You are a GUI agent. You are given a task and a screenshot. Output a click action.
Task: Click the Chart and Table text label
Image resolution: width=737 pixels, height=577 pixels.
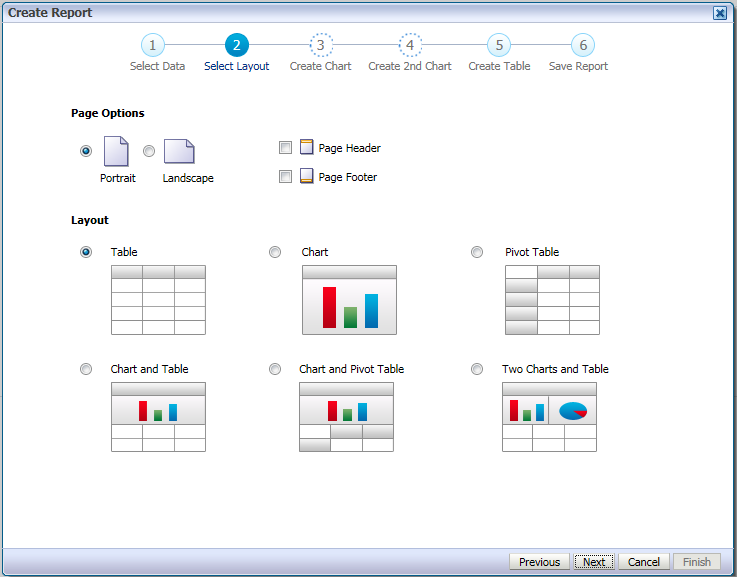click(149, 369)
